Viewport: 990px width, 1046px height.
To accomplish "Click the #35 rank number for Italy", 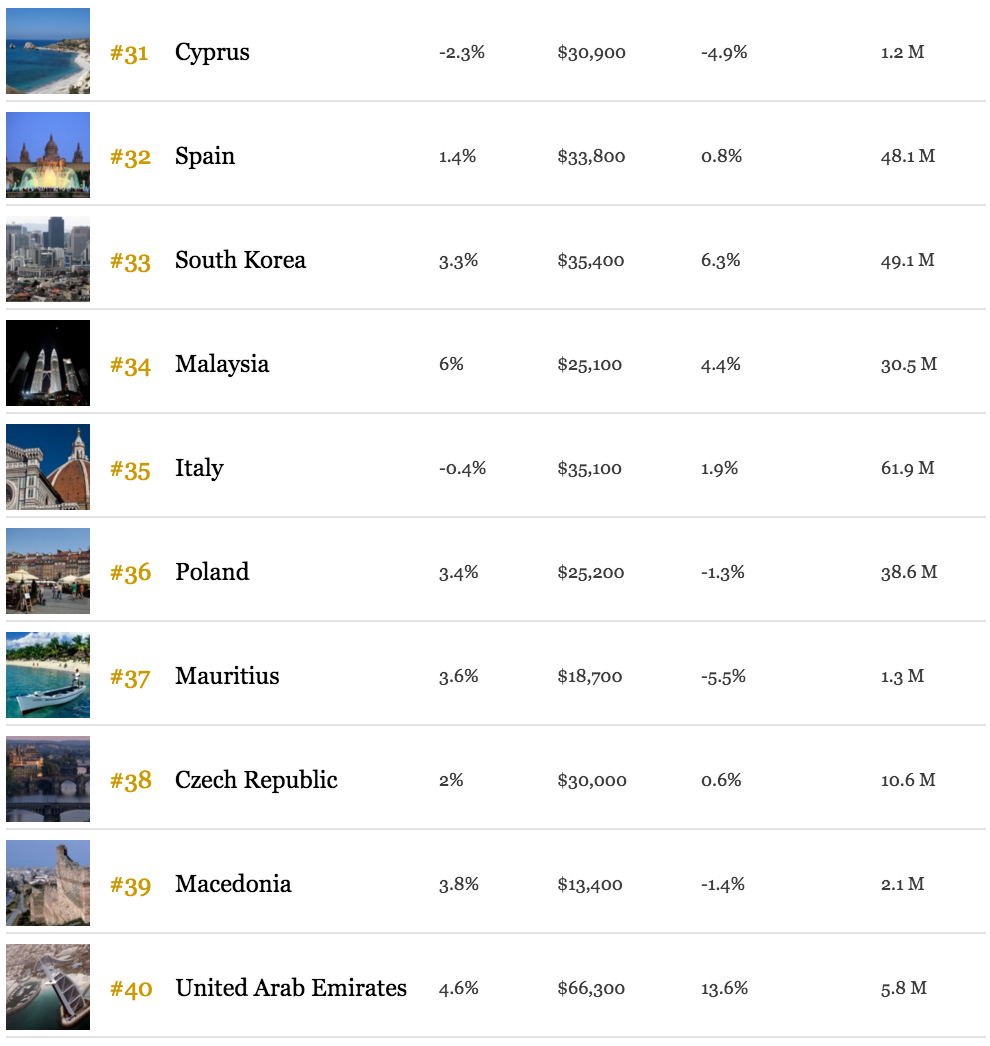I will [x=130, y=470].
